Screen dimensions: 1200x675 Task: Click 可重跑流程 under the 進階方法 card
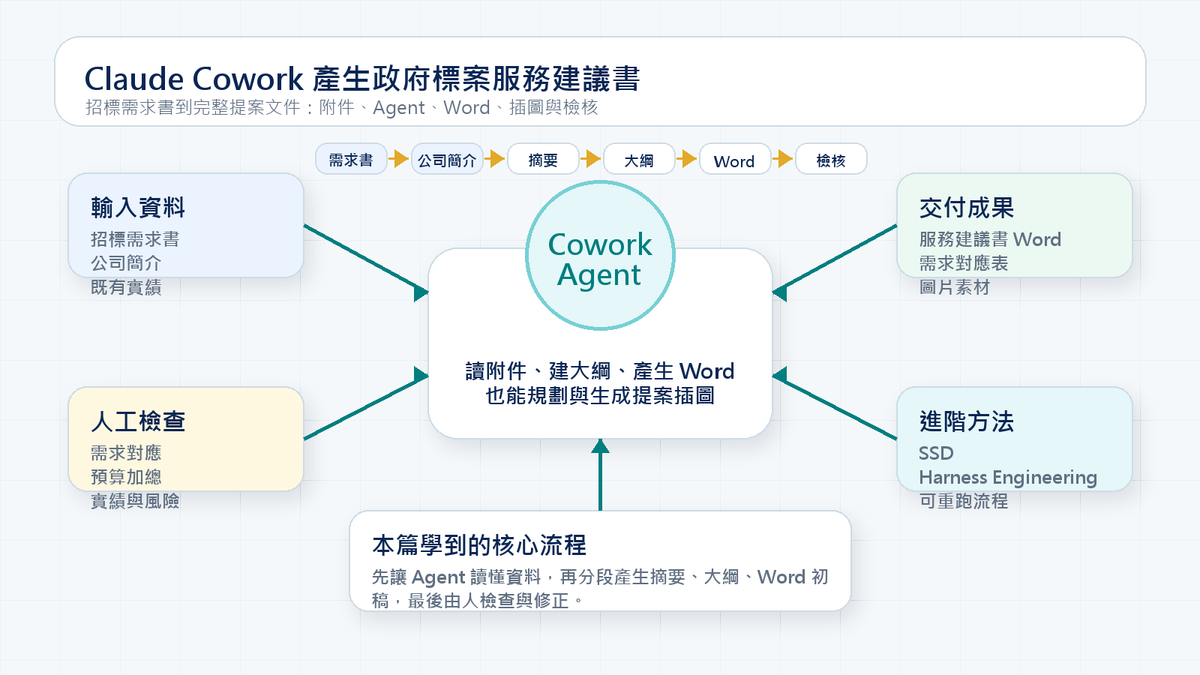(964, 502)
